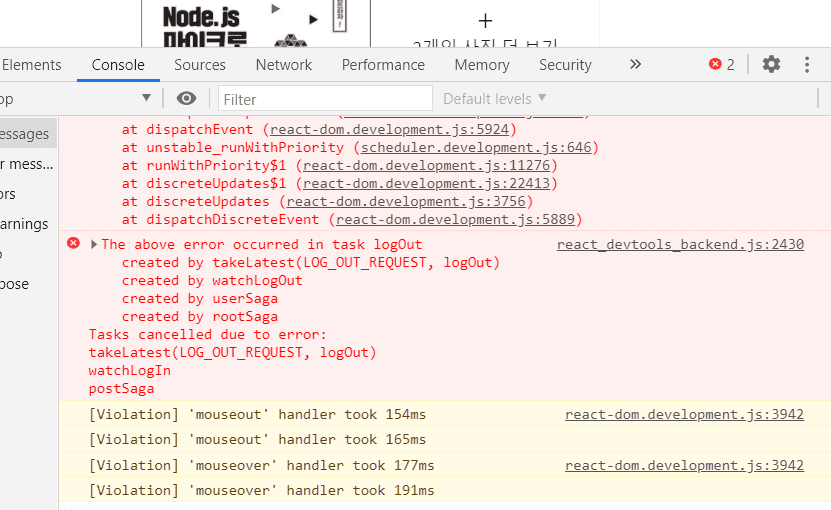Click the Node.js book thumbnail
Screen dimensions: 831x510
click(268, 24)
